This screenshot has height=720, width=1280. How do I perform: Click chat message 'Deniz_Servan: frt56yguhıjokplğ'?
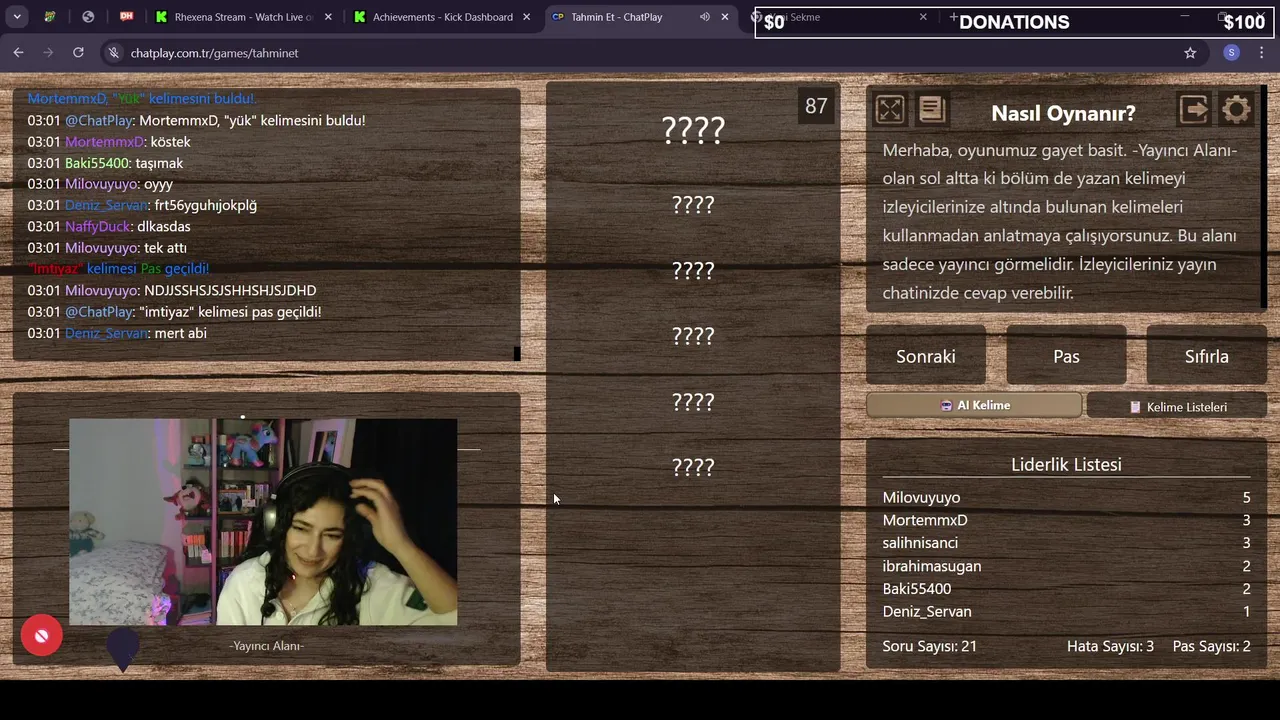point(142,205)
